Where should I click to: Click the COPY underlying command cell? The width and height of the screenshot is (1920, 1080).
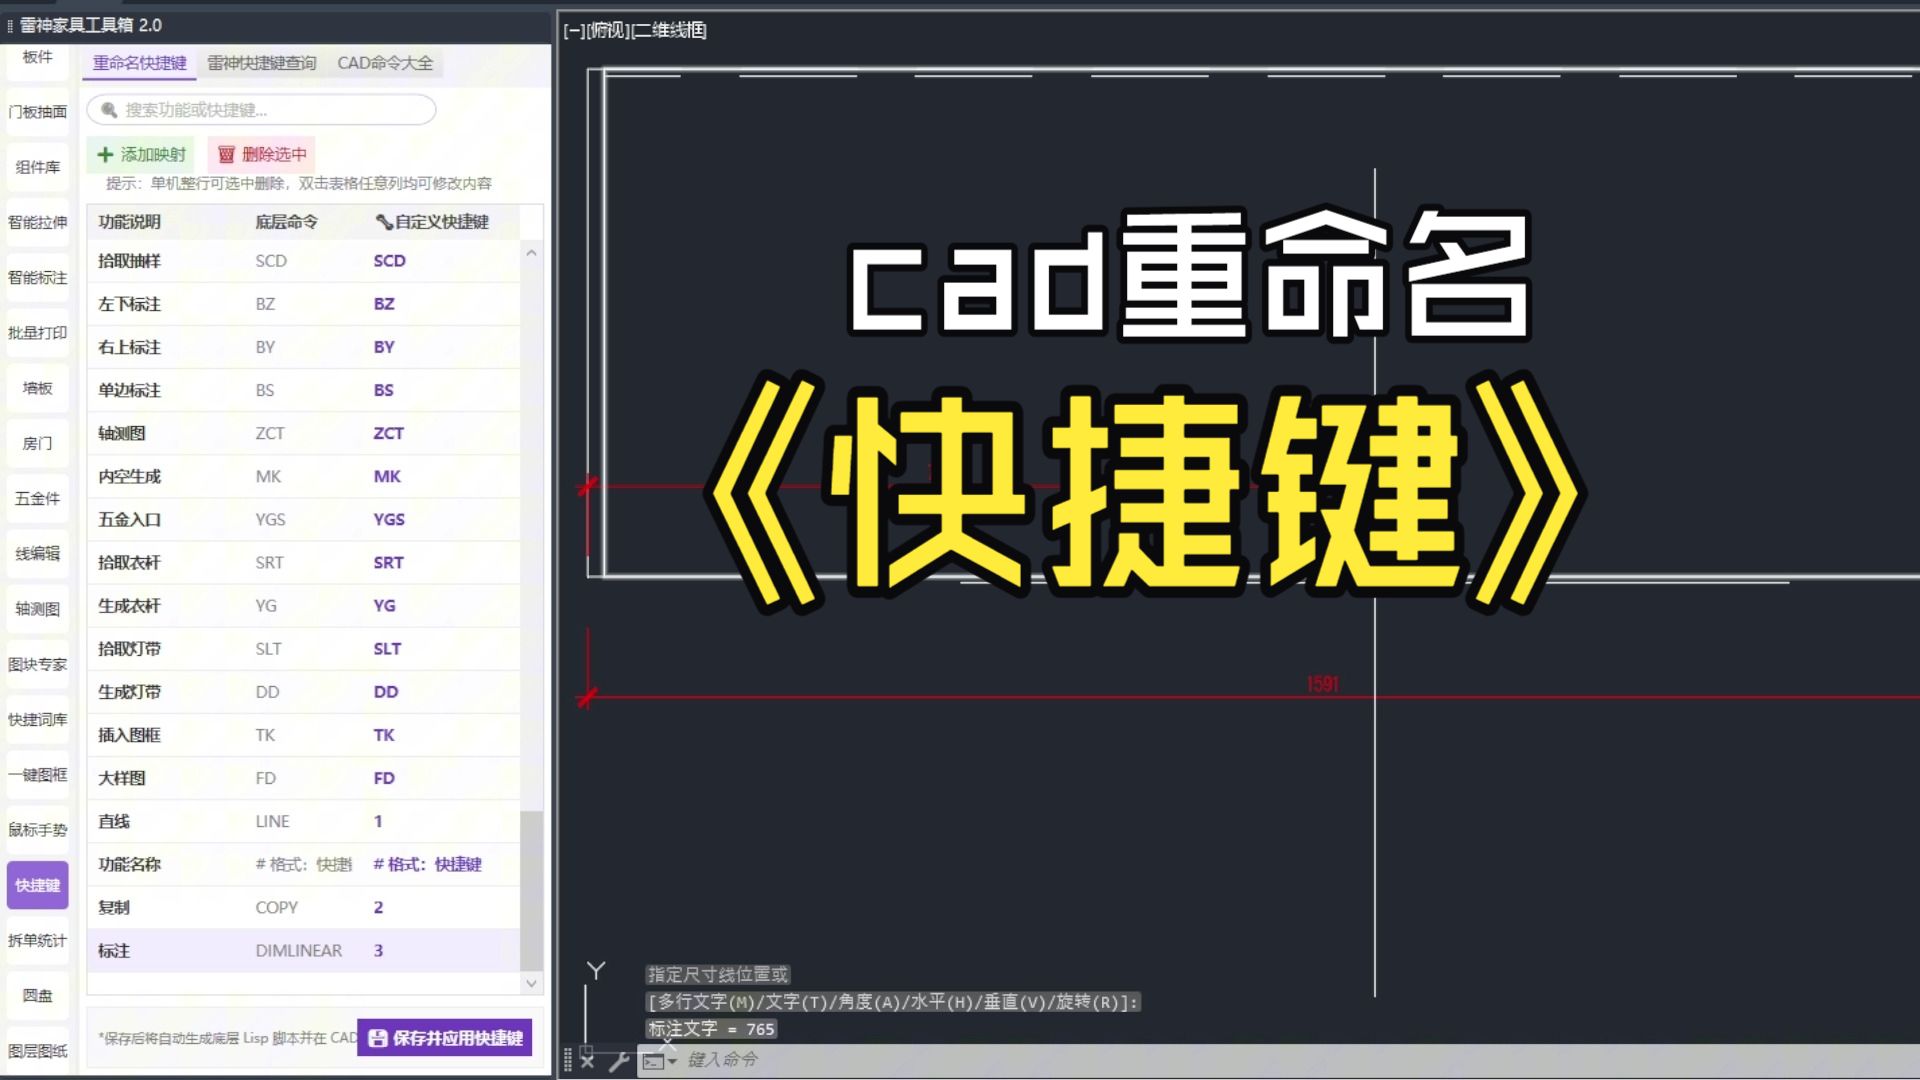[x=277, y=907]
